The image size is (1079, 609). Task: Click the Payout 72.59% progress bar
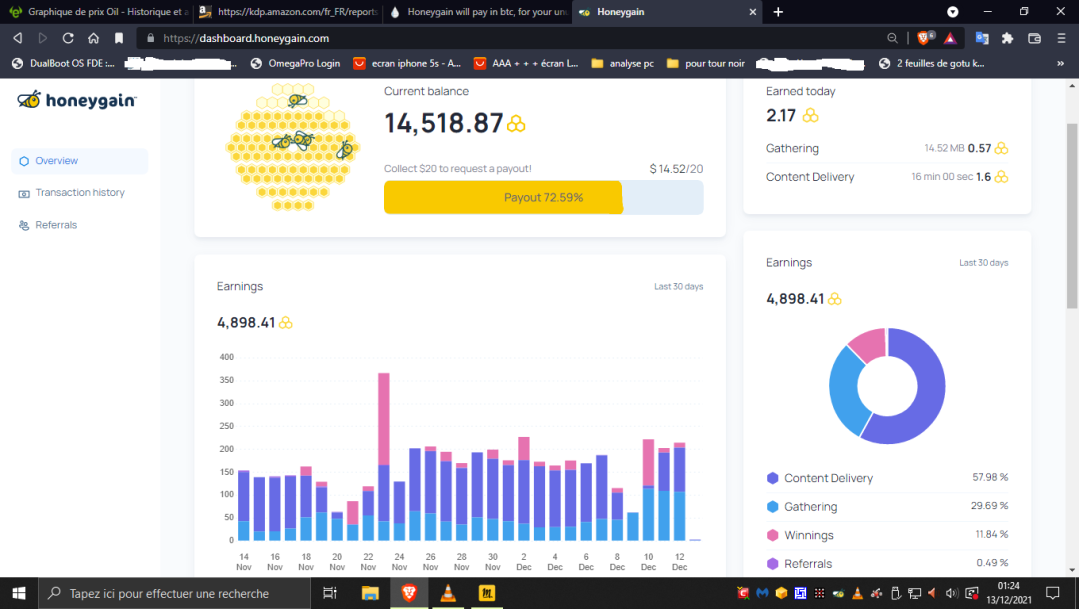544,197
